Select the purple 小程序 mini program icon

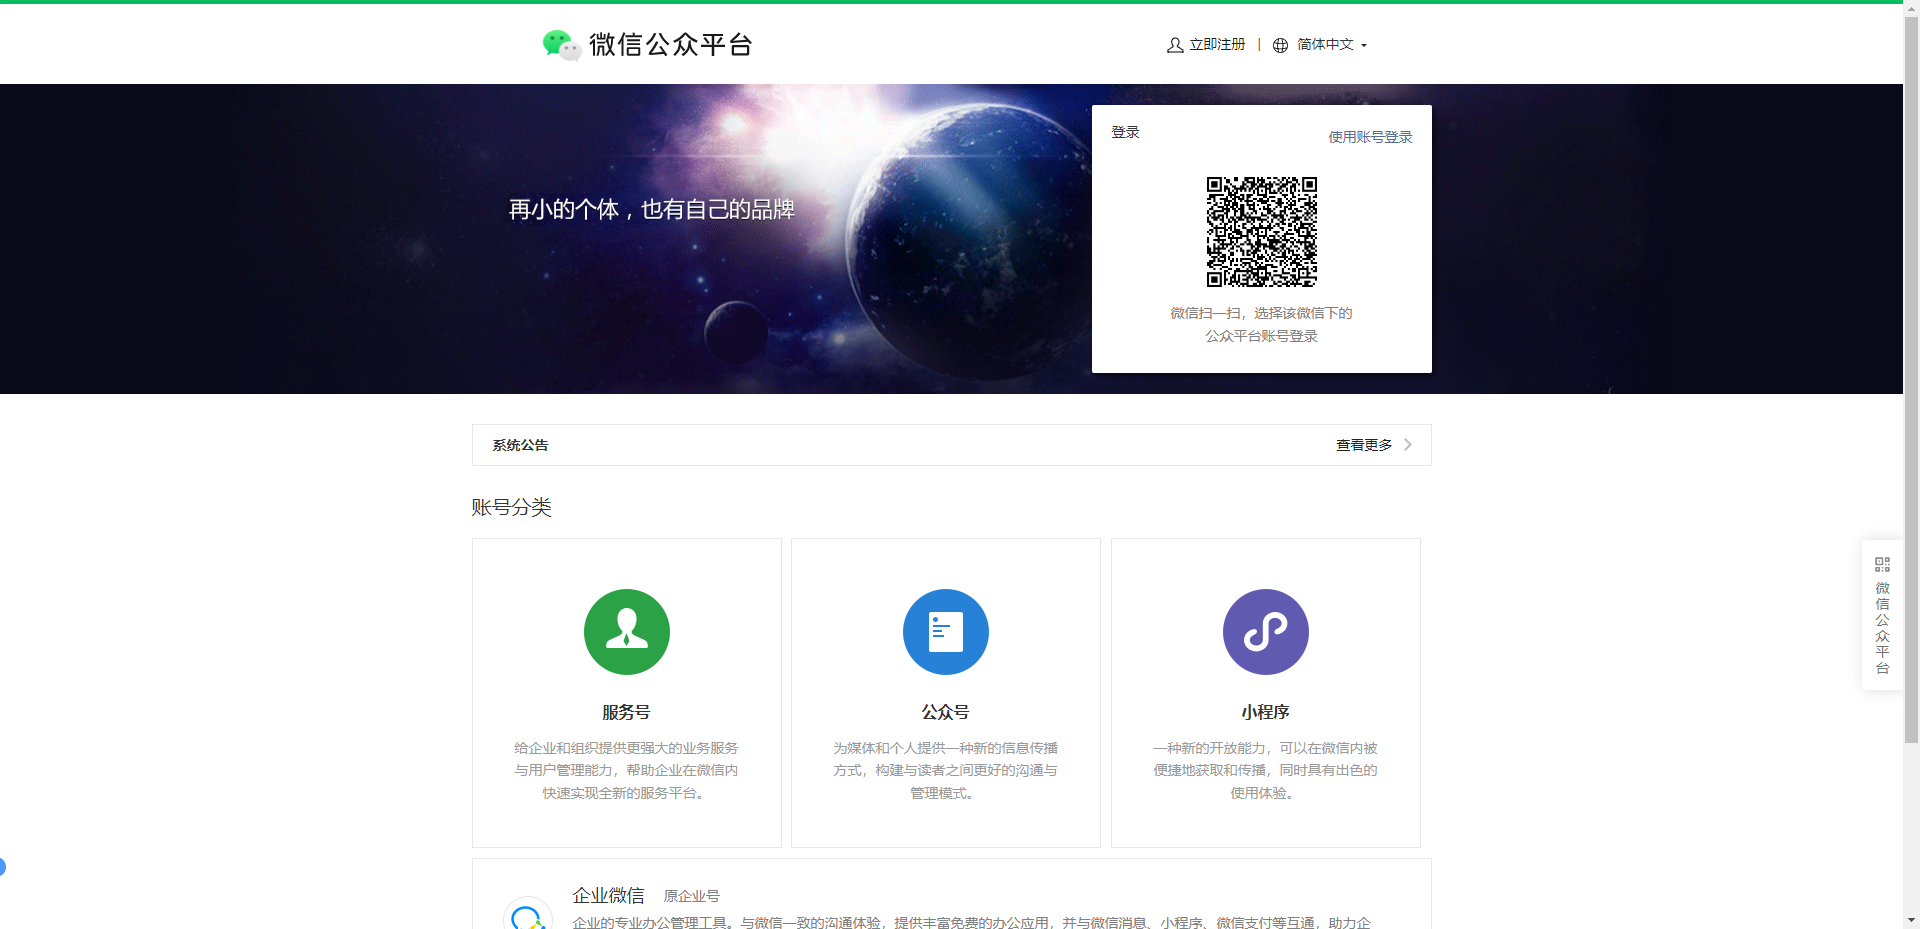[1265, 631]
